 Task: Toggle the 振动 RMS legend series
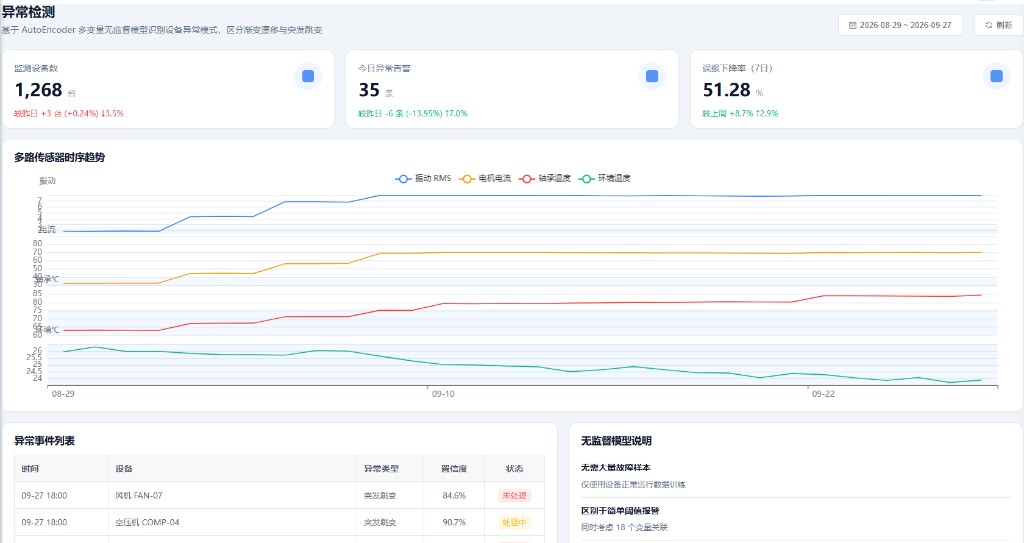[424, 178]
